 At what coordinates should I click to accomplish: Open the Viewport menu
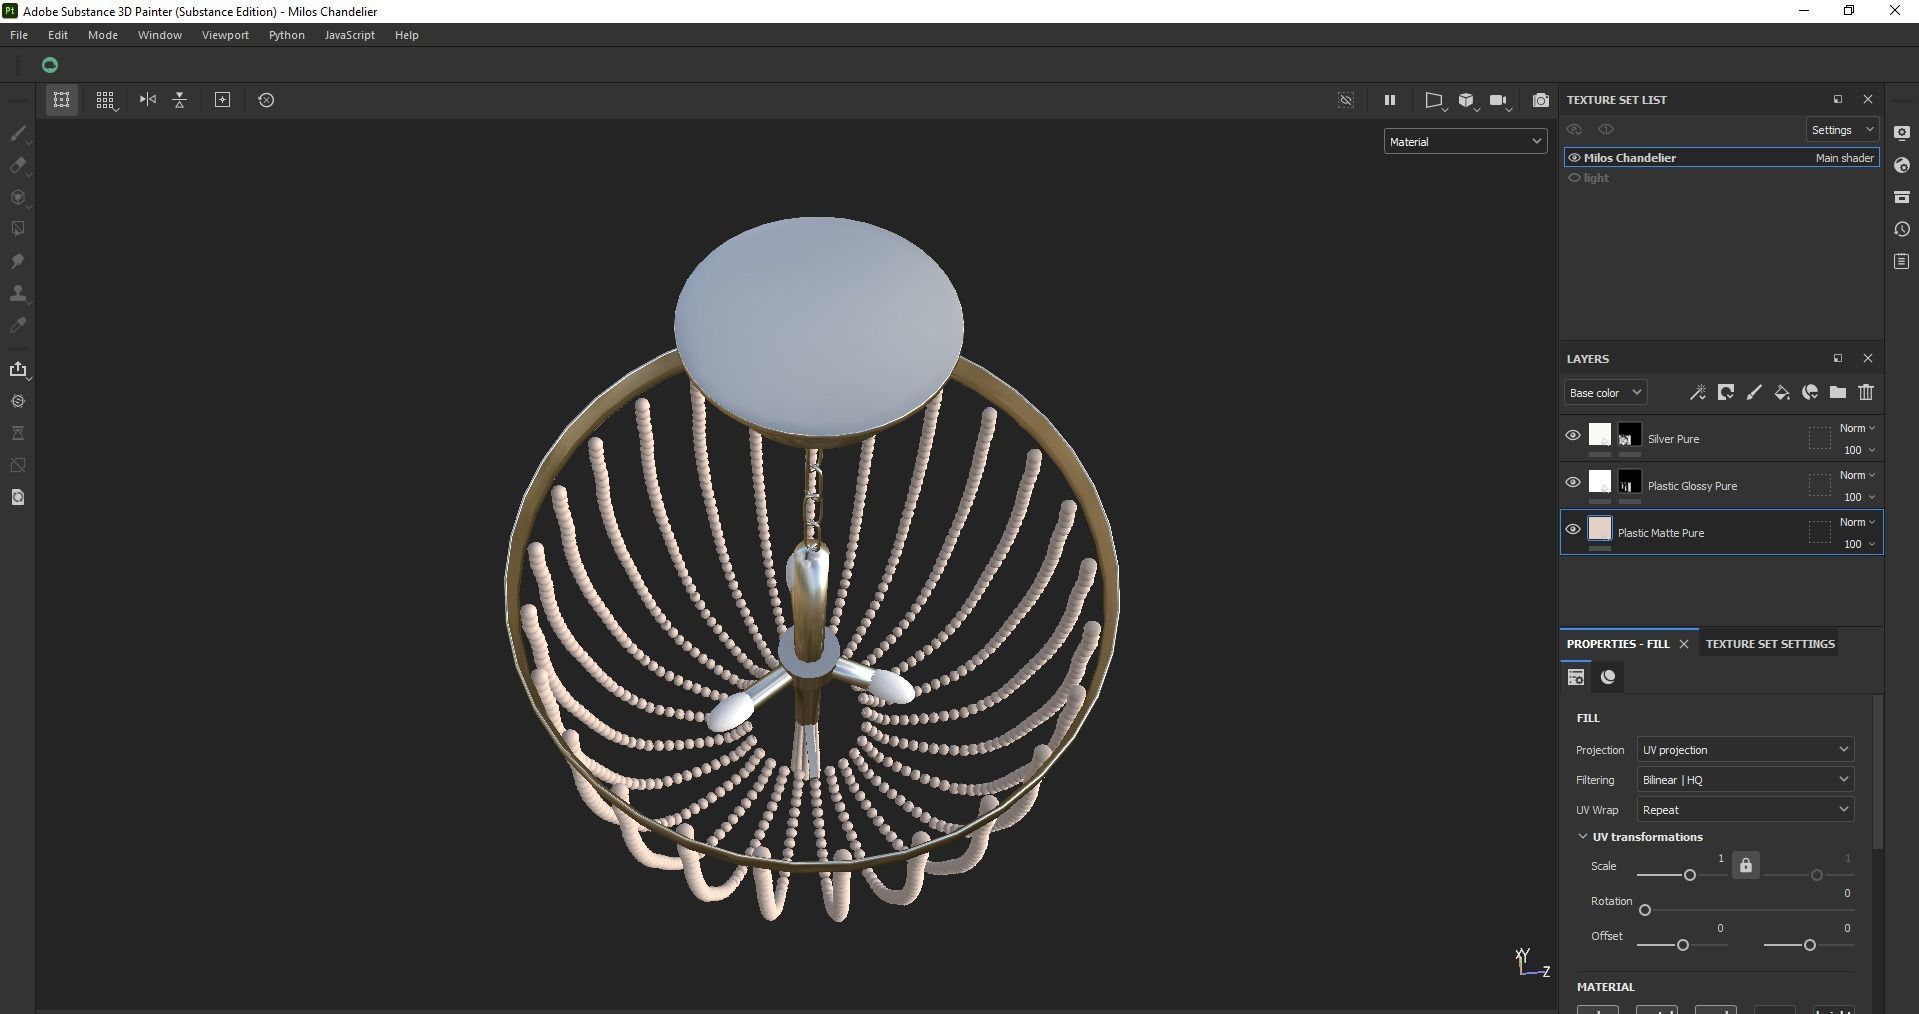point(225,35)
